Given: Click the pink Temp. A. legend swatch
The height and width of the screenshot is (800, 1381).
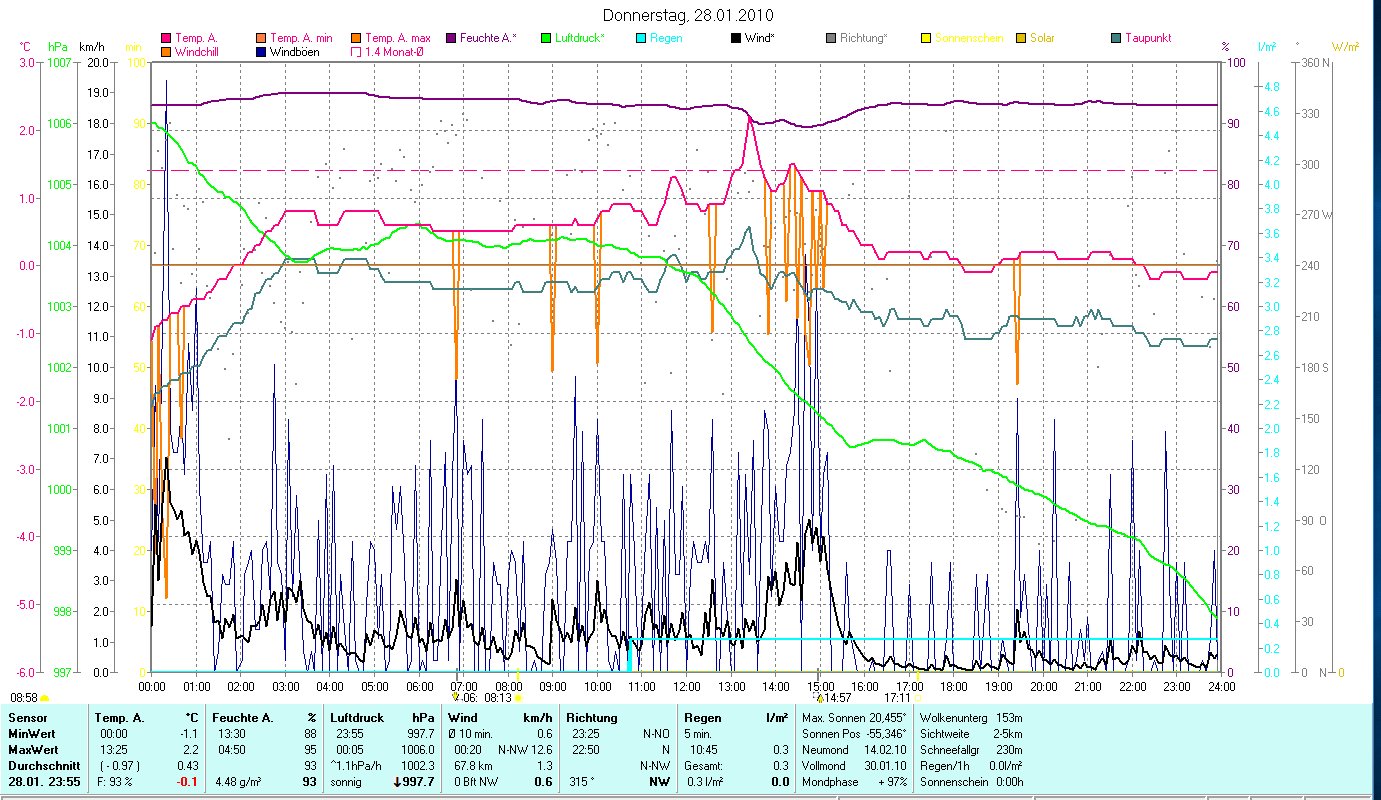Looking at the screenshot, I should coord(166,39).
